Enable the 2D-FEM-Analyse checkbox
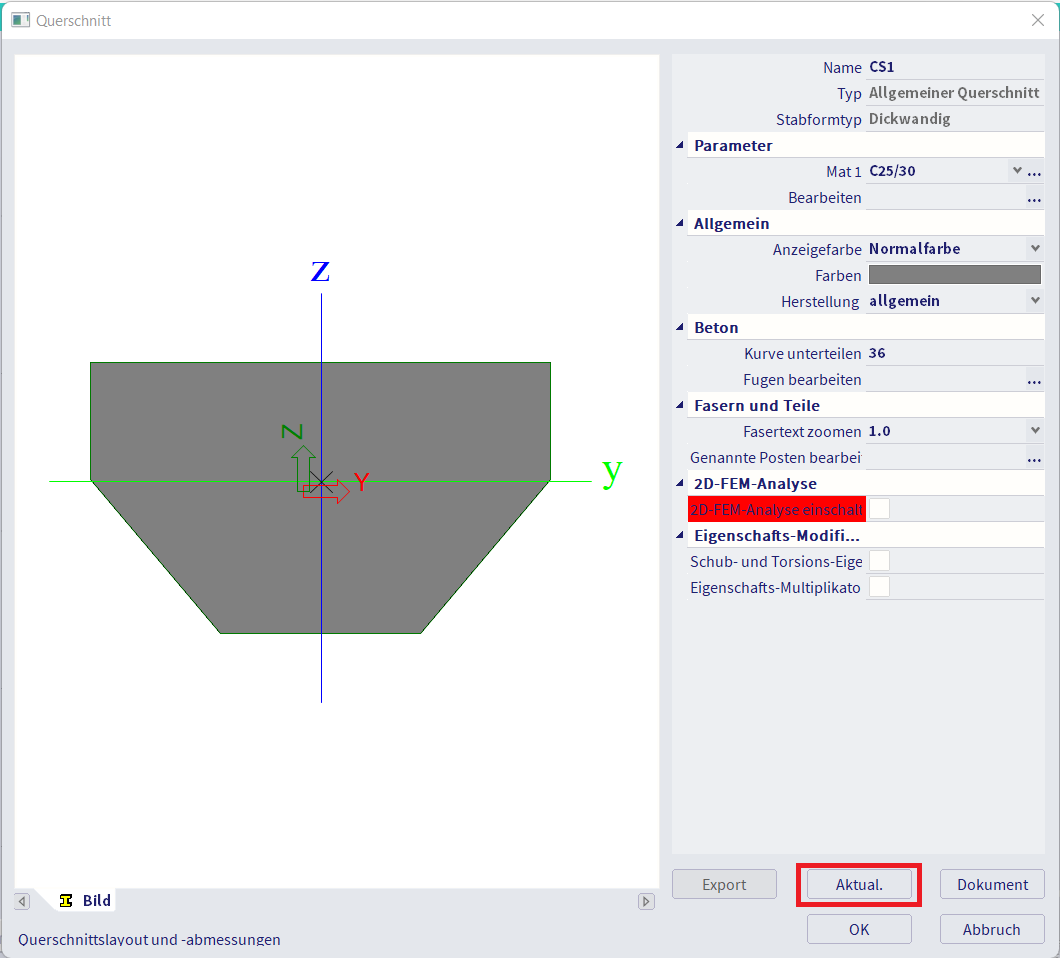Screen dimensions: 1060x958 (879, 509)
